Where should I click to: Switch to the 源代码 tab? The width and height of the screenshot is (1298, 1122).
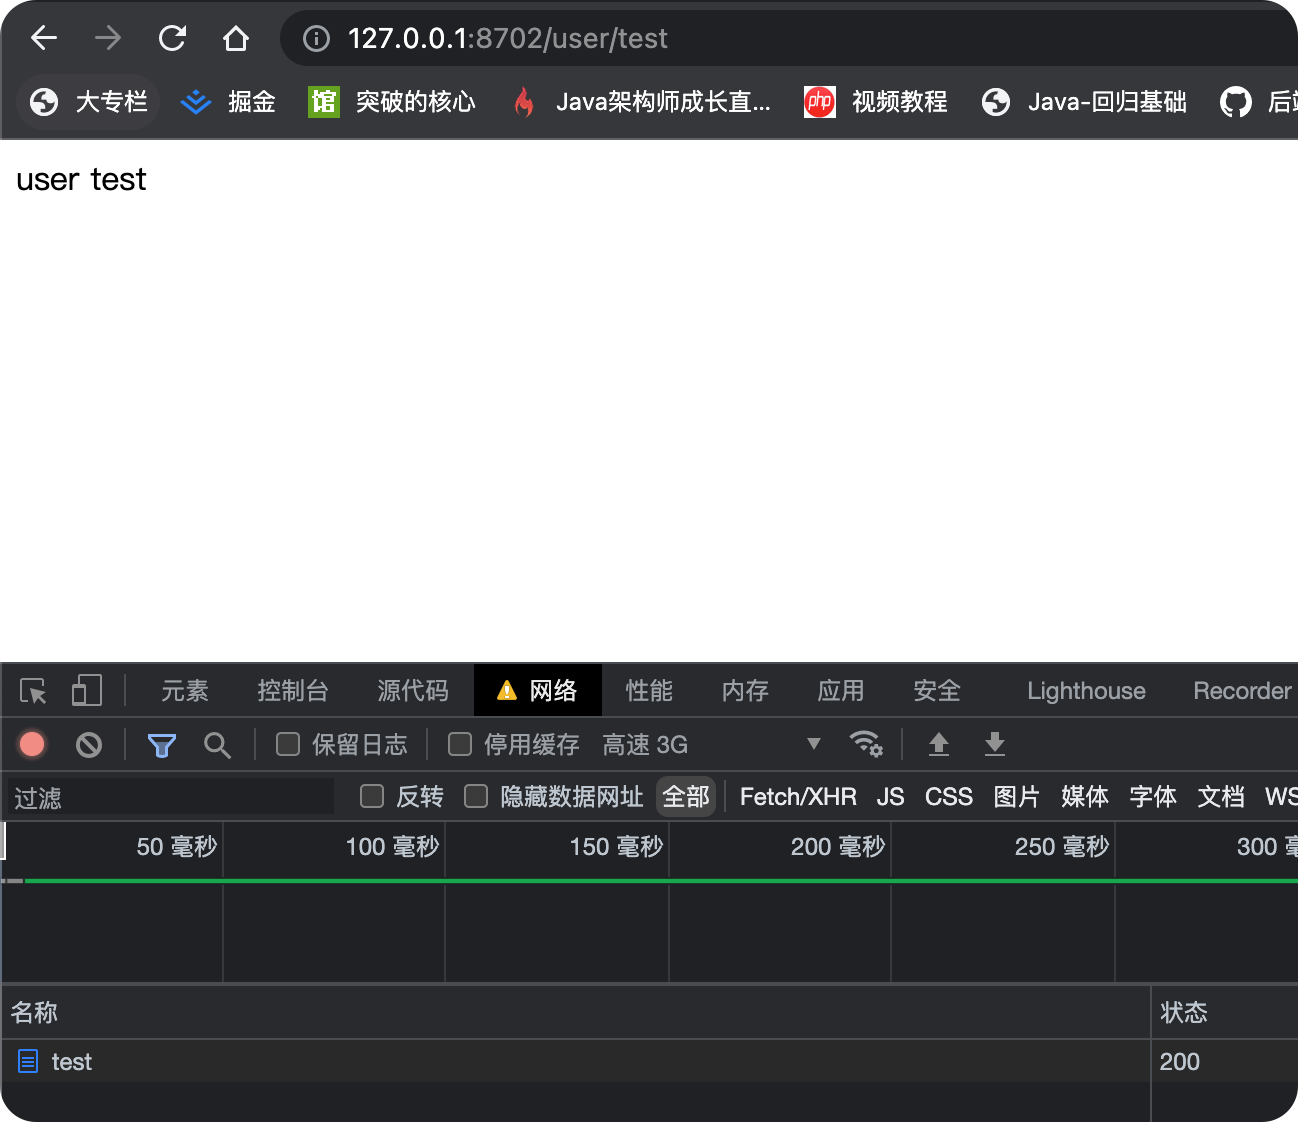(x=413, y=691)
